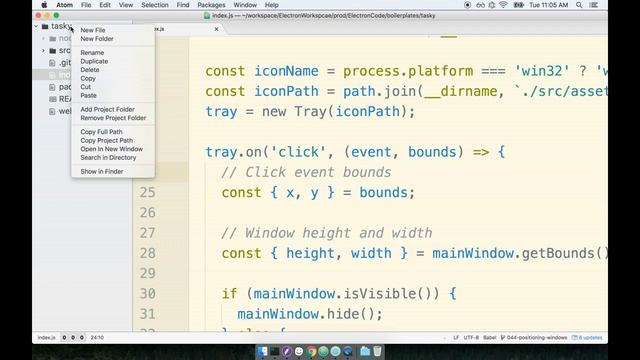The image size is (640, 360).
Task: Click the mainWindow.hide() code line
Action: click(310, 314)
